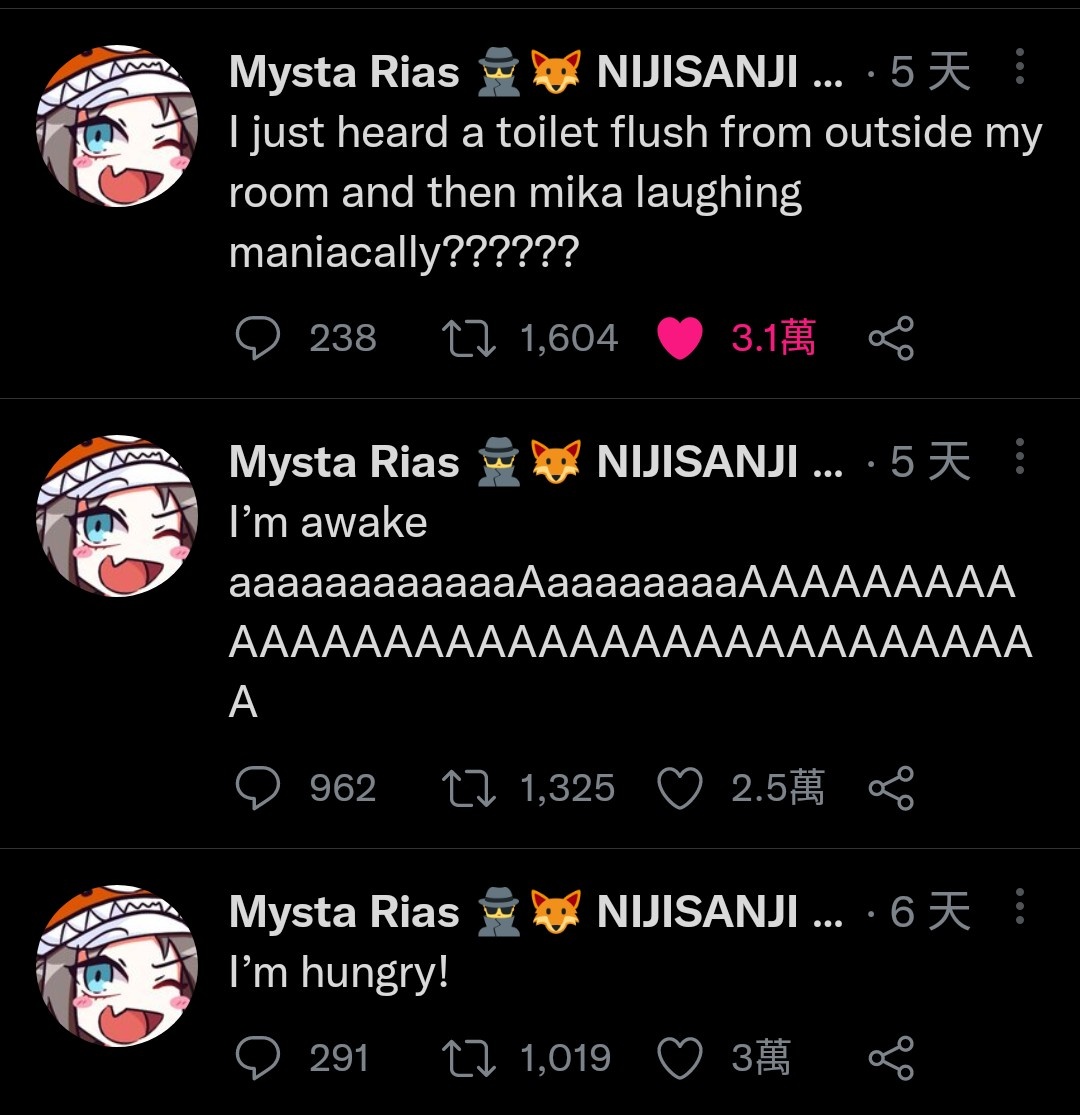
Task: Open the "I'm hungry!" tweet text
Action: [339, 973]
